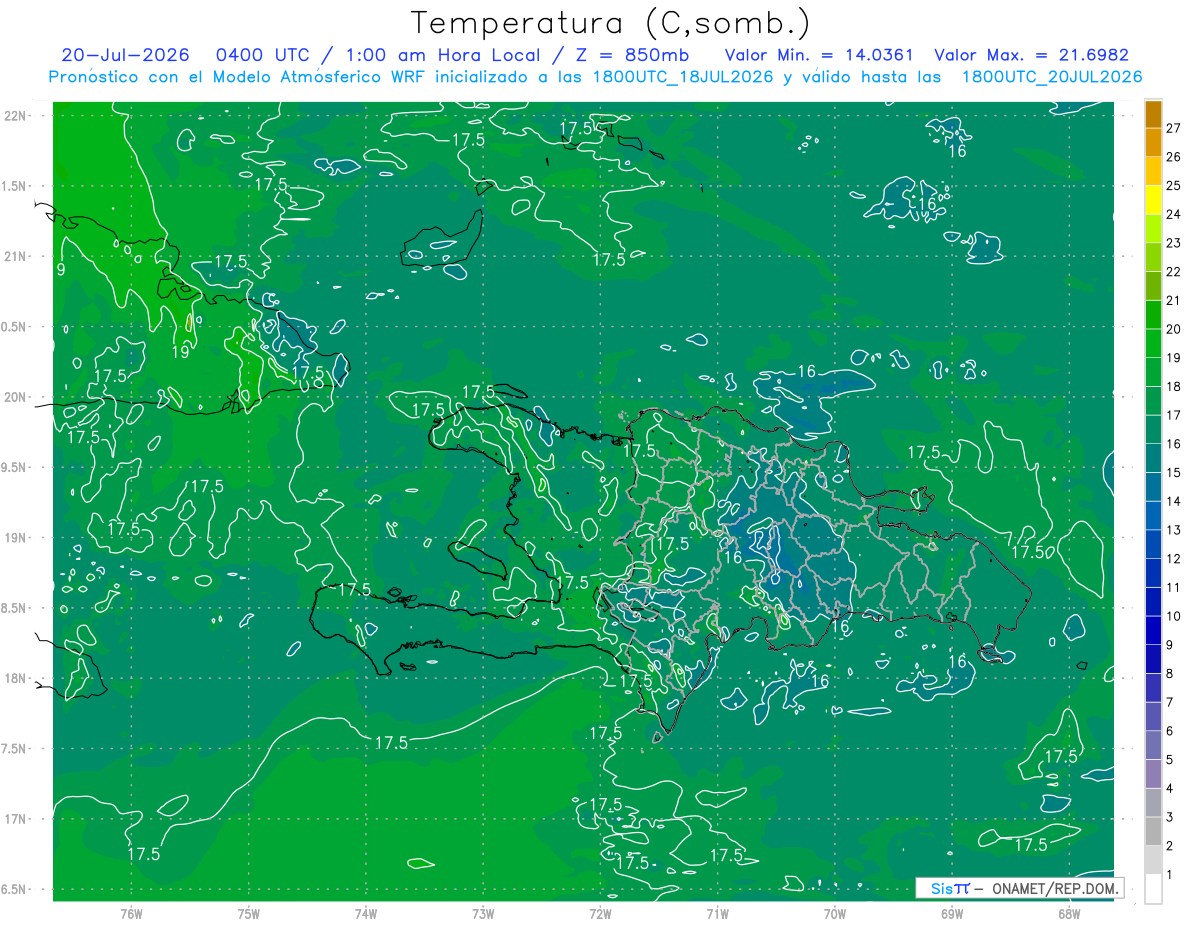Click the '22N' latitude axis label
This screenshot has height=927, width=1200.
point(17,116)
